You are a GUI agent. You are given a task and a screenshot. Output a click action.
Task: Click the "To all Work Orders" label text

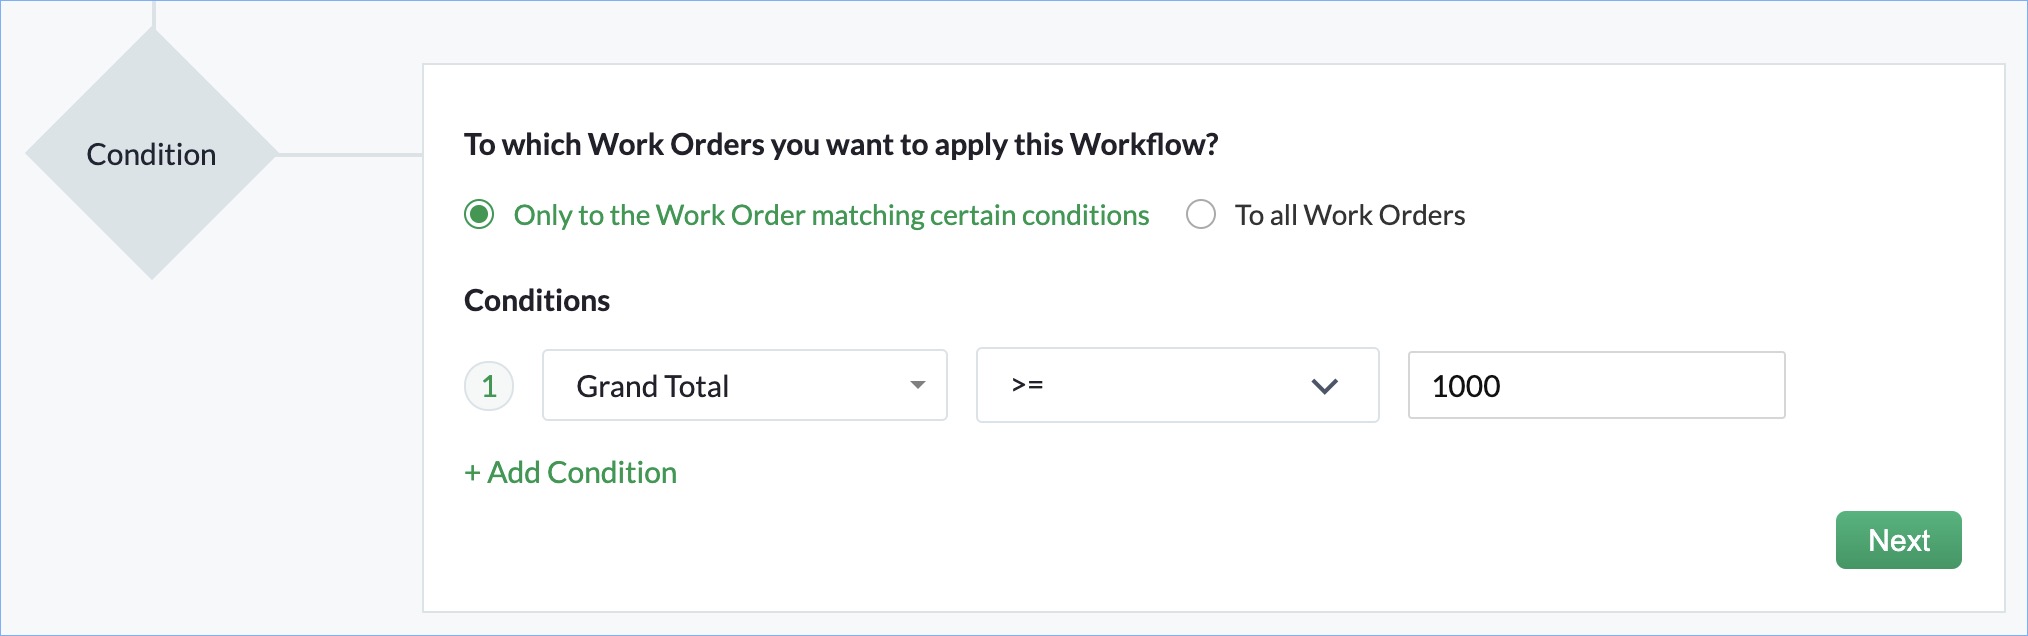pos(1349,215)
